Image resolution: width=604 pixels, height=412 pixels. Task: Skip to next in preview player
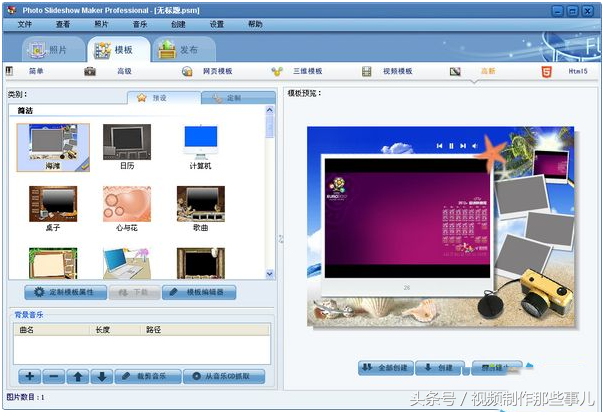point(463,146)
